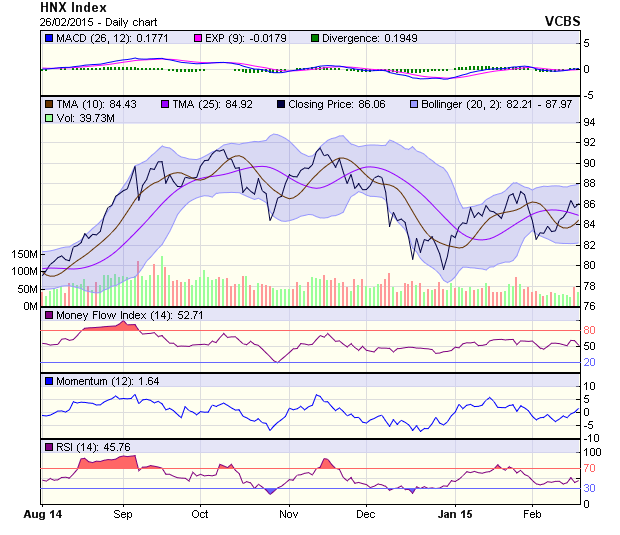Viewport: 620px width, 535px height.
Task: Select the Jan 15 time axis label
Action: point(455,514)
